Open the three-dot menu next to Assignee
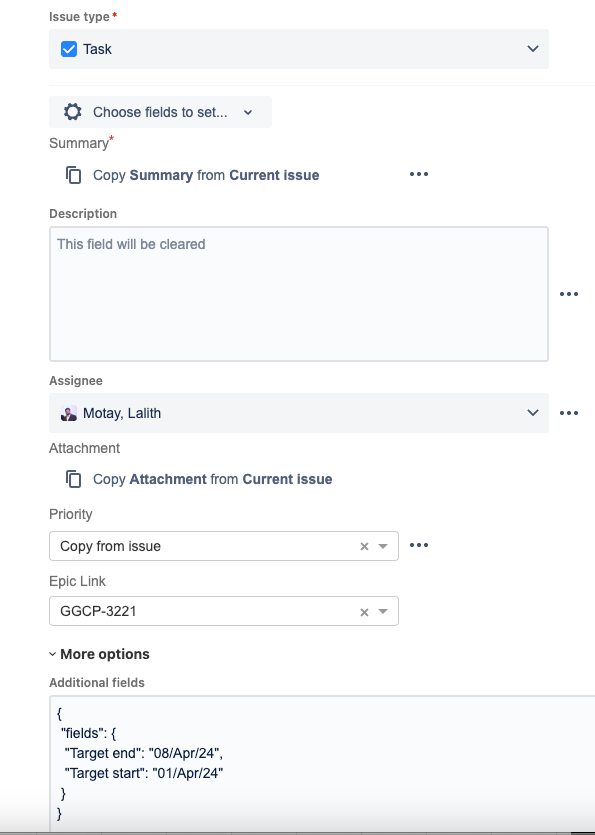 tap(569, 413)
